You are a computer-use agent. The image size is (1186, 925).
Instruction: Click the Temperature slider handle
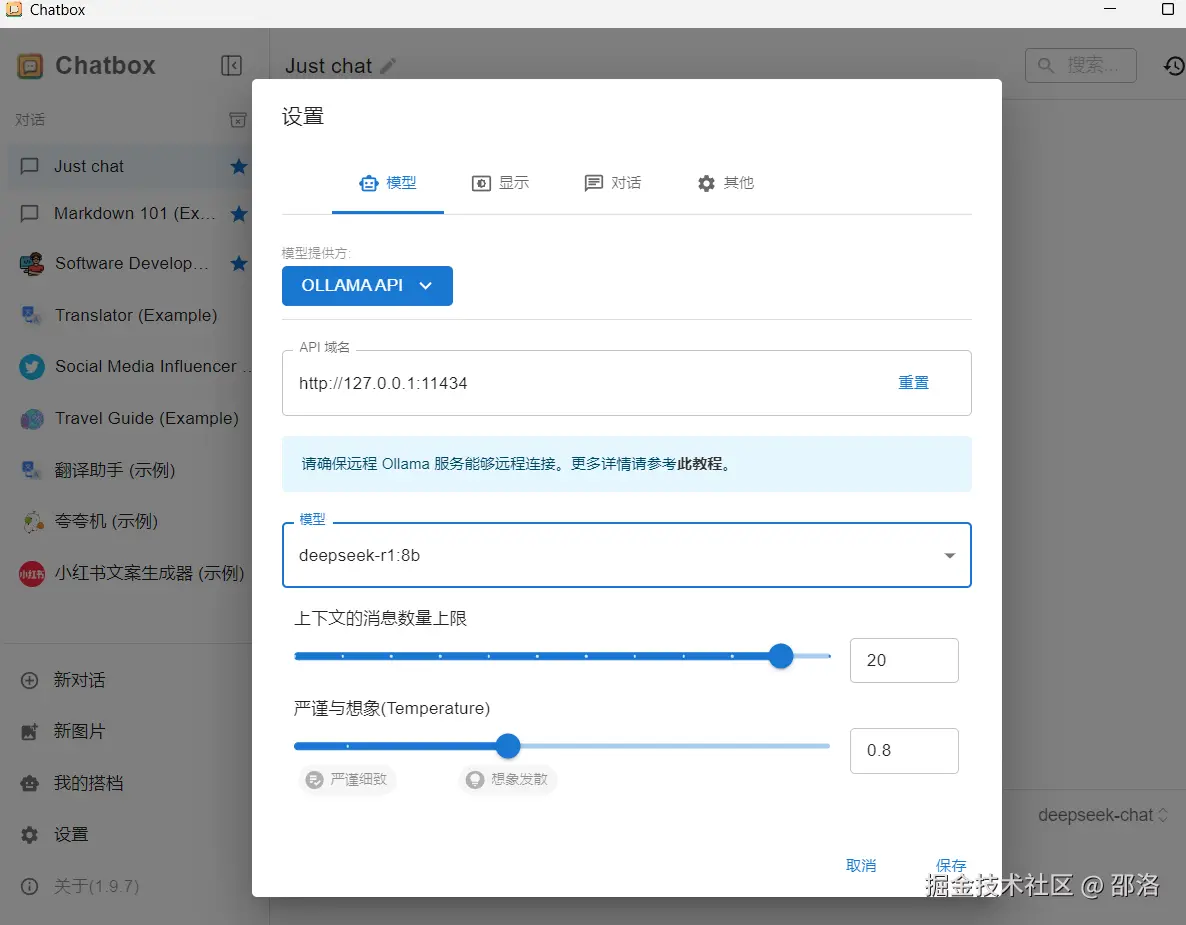coord(508,747)
